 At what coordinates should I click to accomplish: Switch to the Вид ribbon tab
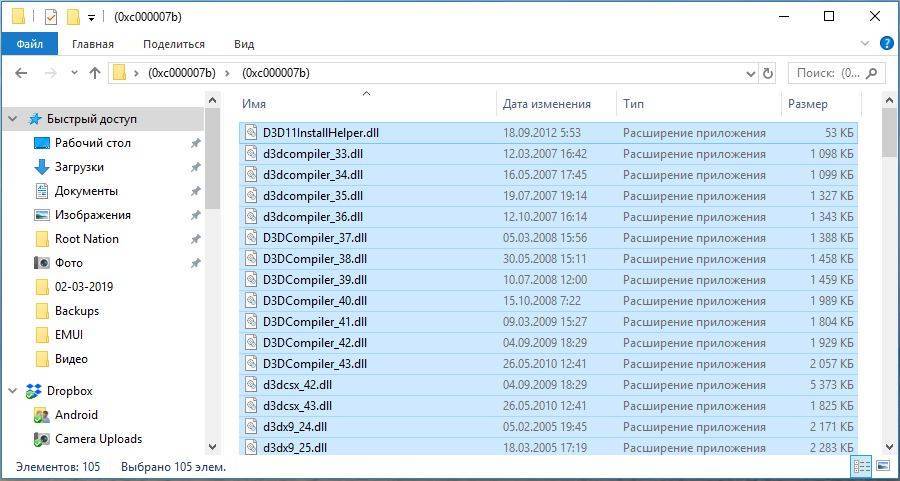pos(244,44)
